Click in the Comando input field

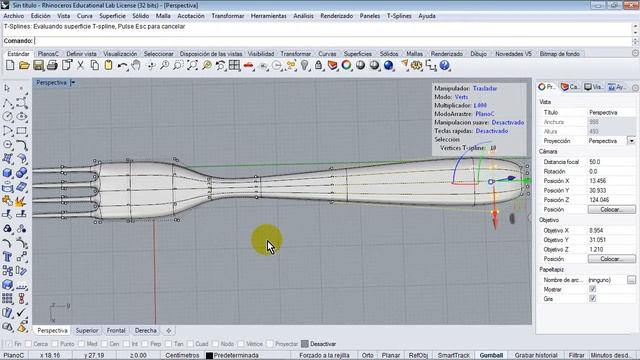[333, 41]
